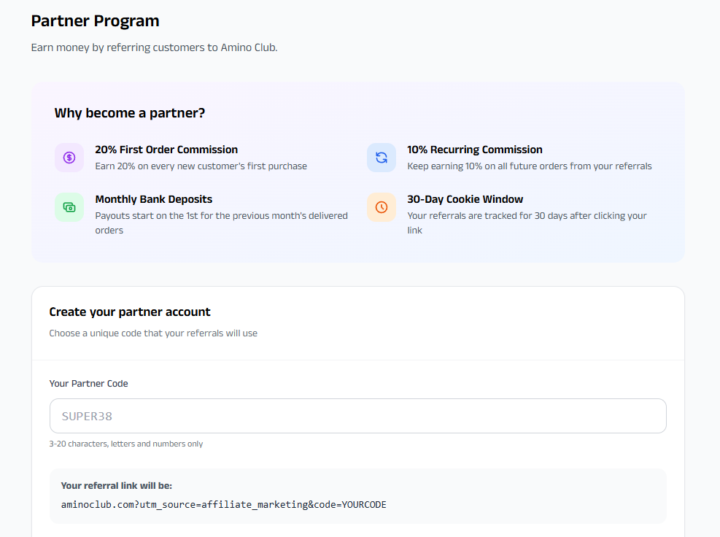
Task: Click the '30-Day Cookie Window' title
Action: tap(465, 199)
